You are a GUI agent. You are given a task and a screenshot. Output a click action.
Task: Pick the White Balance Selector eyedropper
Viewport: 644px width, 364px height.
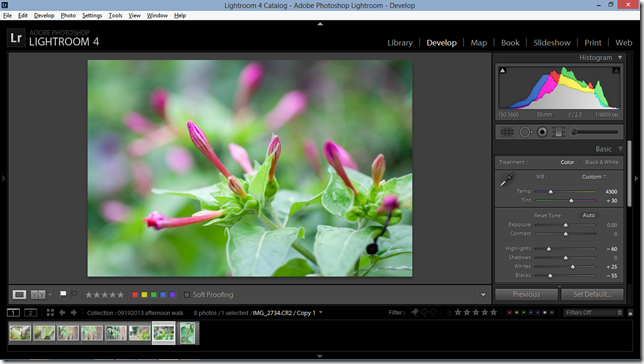point(507,180)
